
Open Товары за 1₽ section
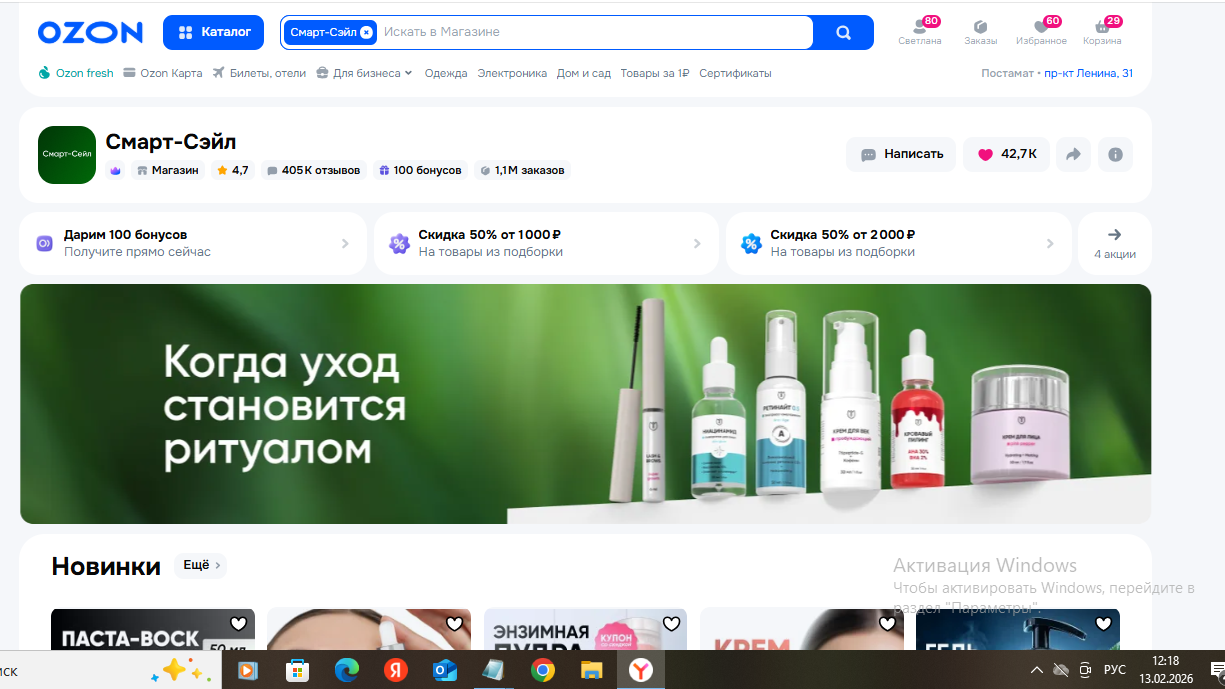tap(655, 73)
